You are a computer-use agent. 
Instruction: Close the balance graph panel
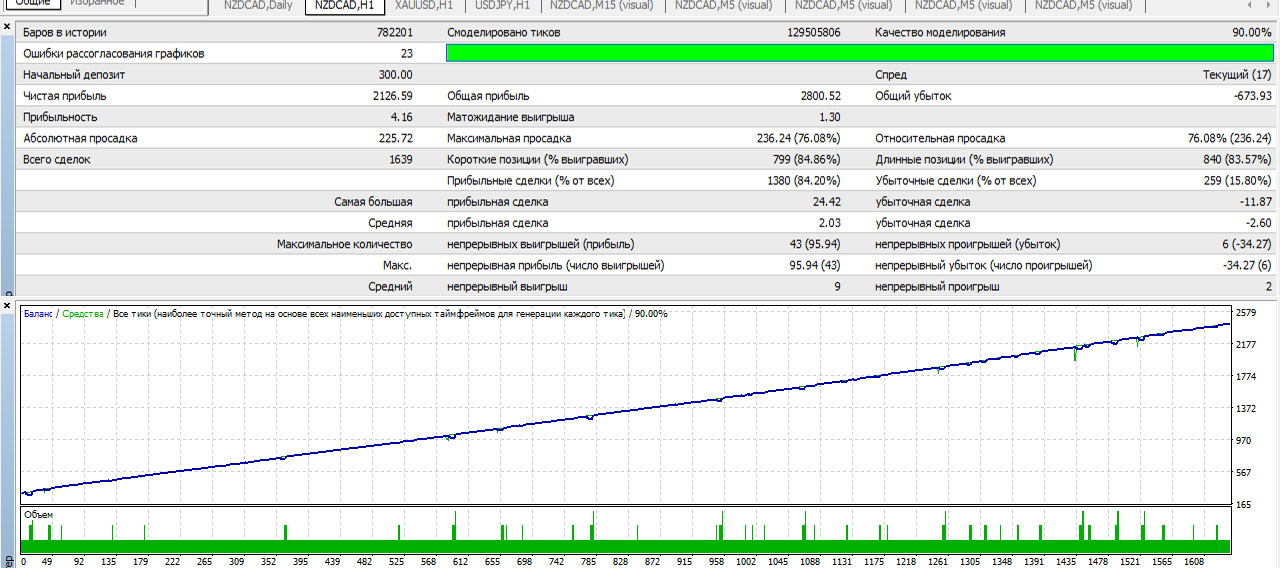tap(8, 303)
